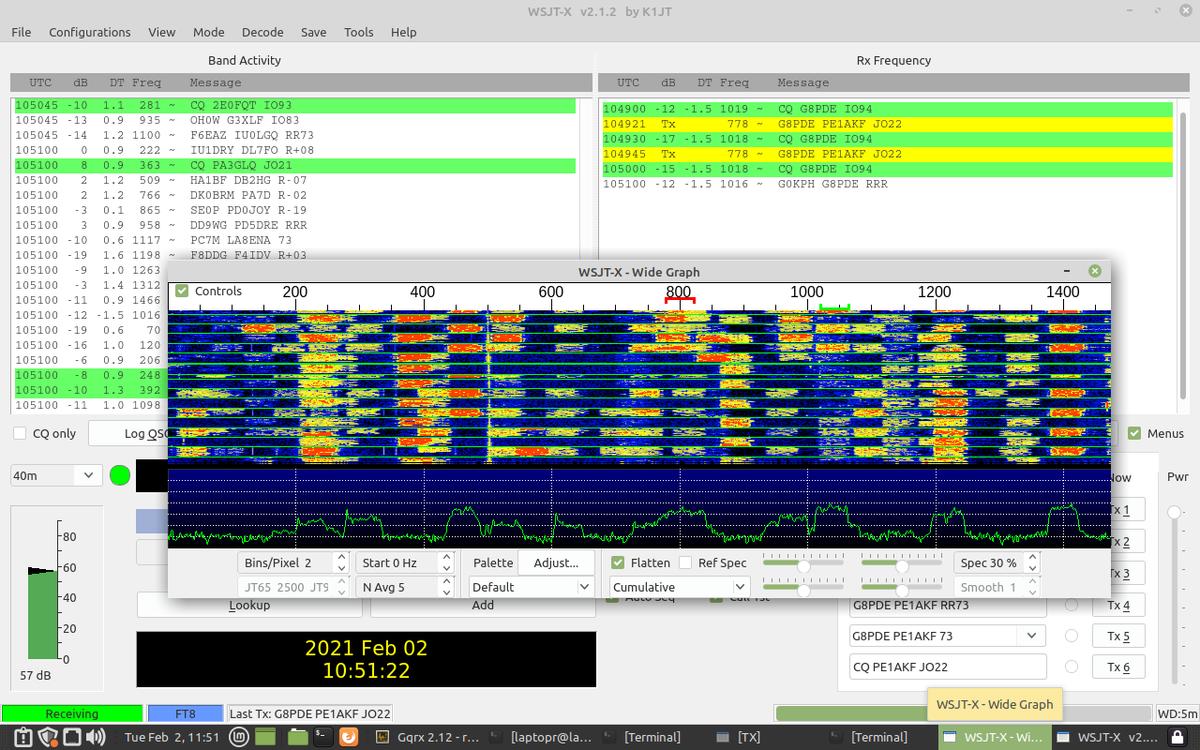1200x750 pixels.
Task: Click the Tx 5 button
Action: point(1118,636)
